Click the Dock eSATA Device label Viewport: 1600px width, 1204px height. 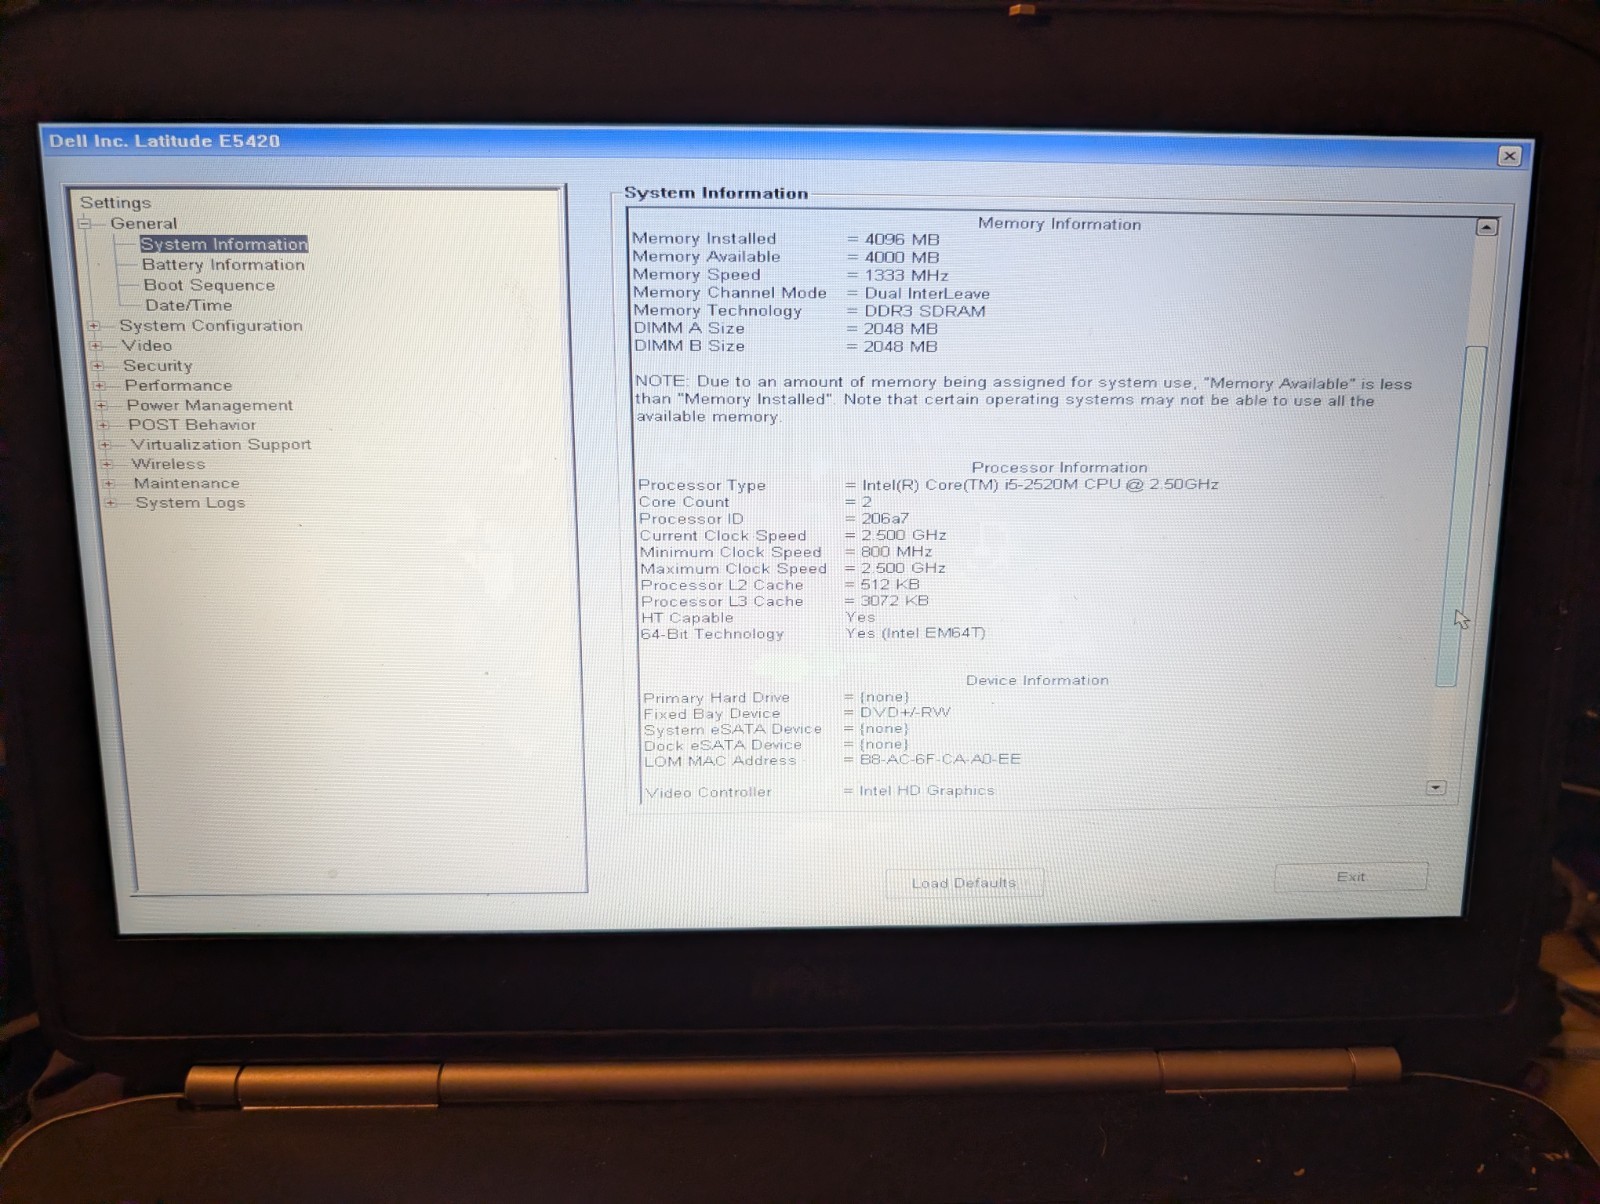point(723,746)
